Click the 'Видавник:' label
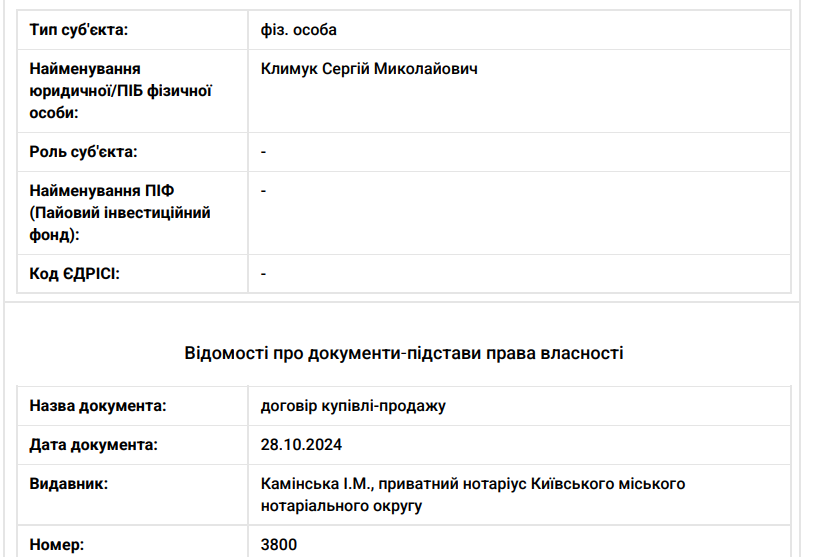823x557 pixels. coord(69,484)
